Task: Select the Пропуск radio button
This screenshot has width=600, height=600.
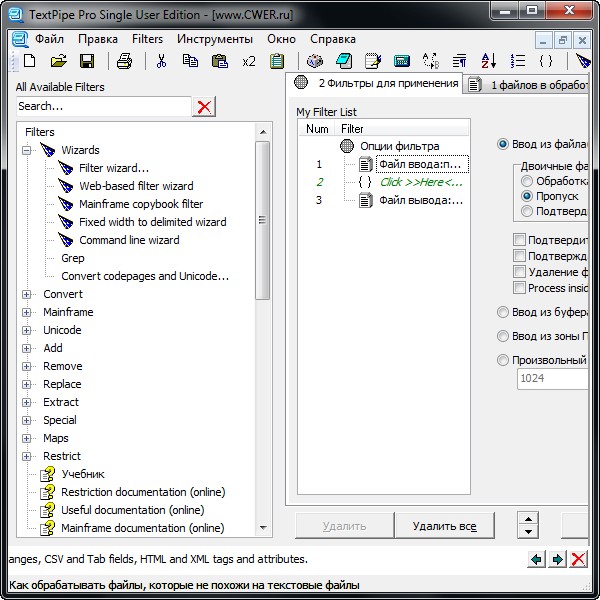Action: [527, 197]
